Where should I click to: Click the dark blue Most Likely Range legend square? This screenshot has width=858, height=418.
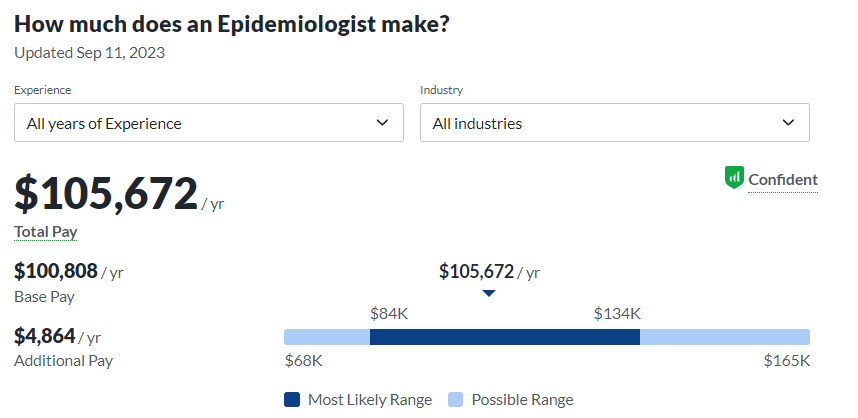click(292, 400)
